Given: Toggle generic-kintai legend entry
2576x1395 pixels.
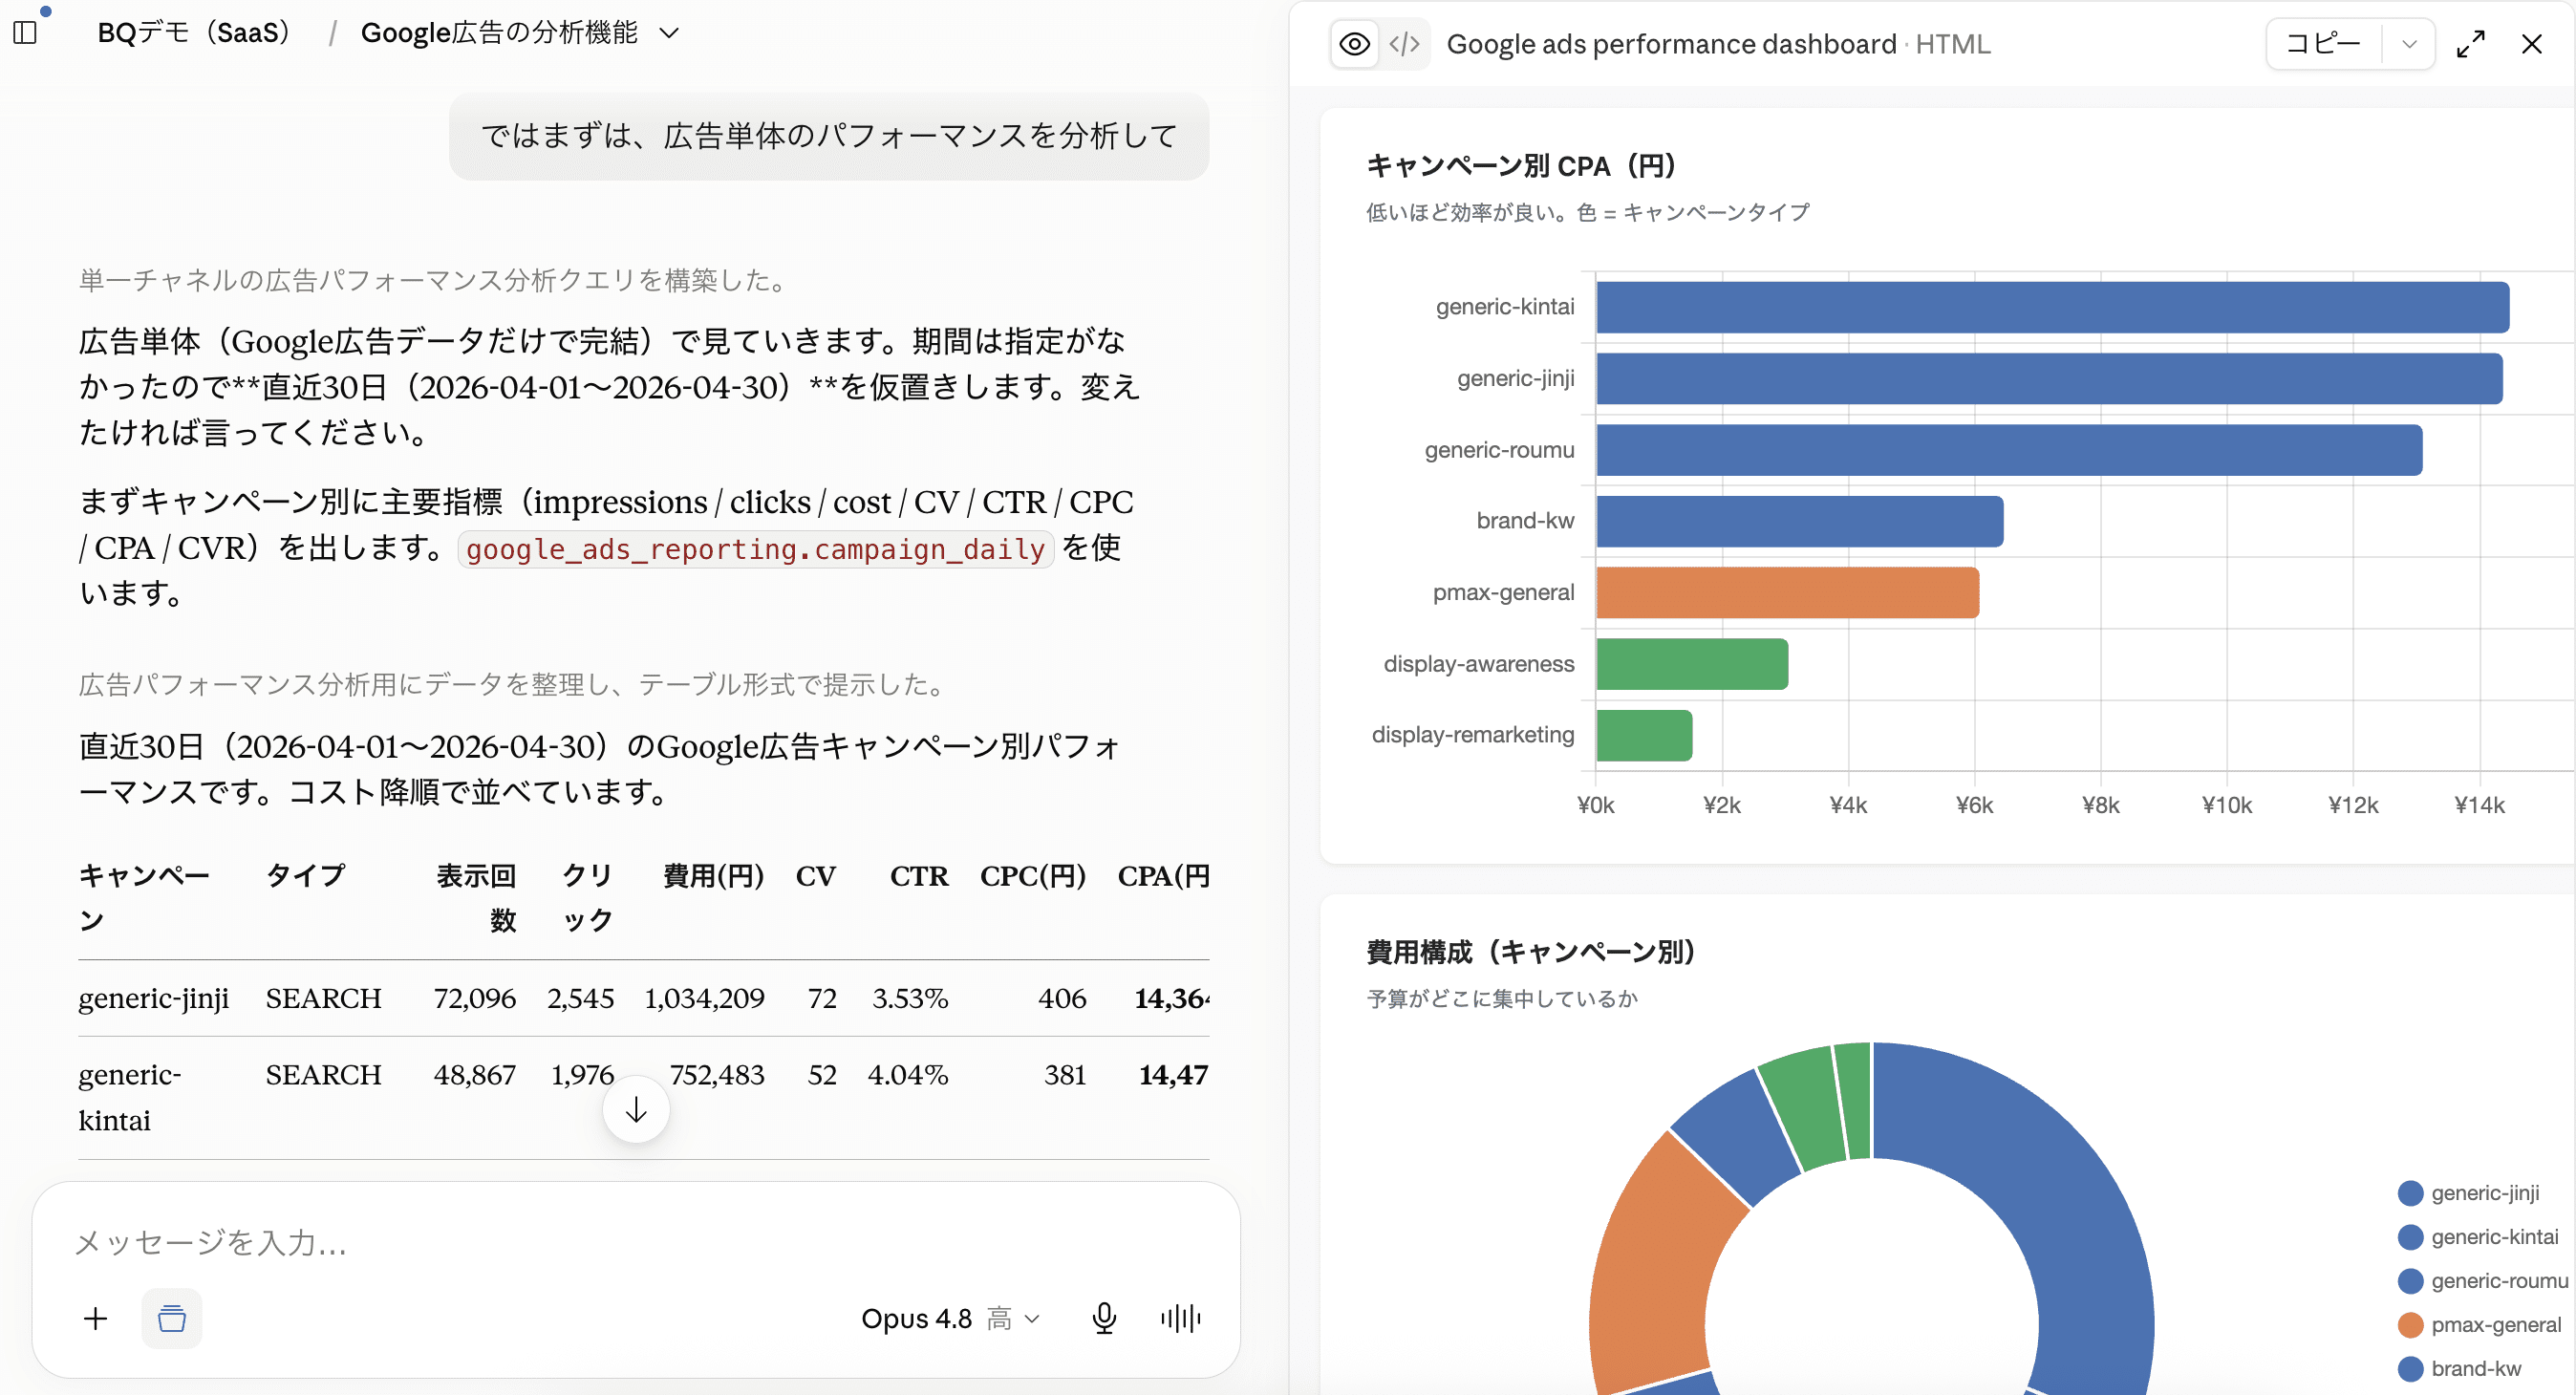Looking at the screenshot, I should tap(2478, 1237).
